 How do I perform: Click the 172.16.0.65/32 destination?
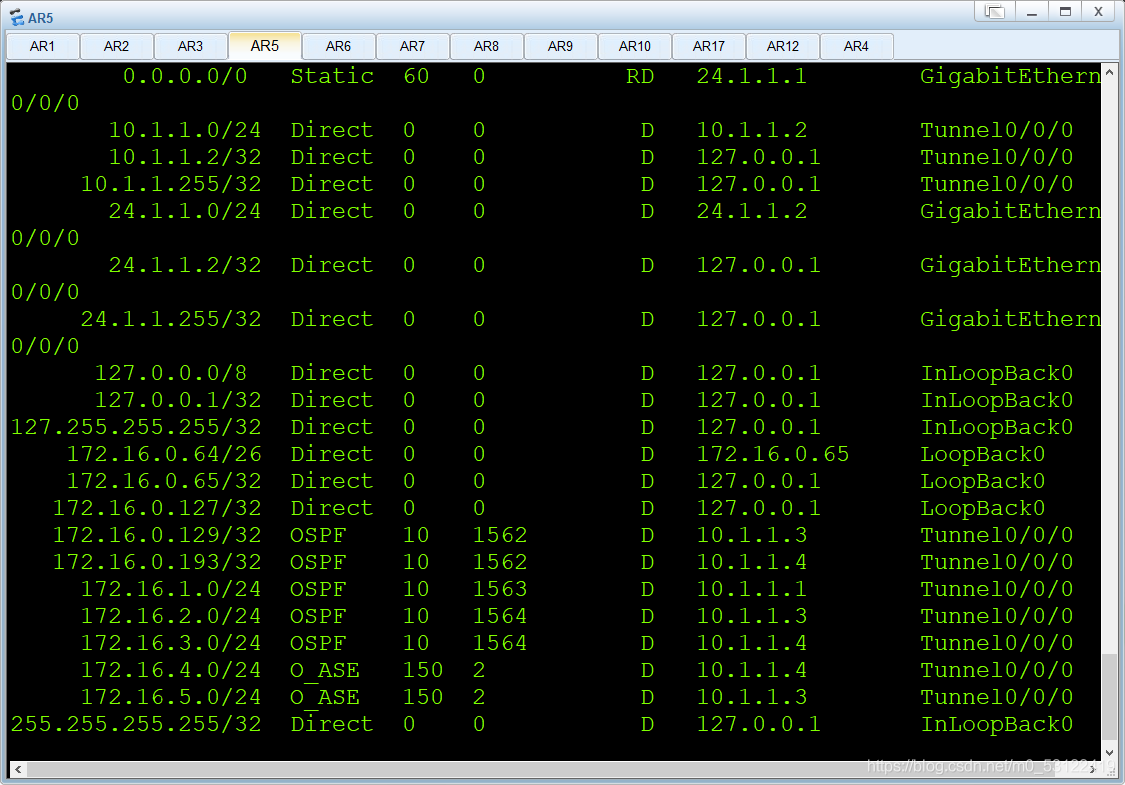click(x=164, y=481)
